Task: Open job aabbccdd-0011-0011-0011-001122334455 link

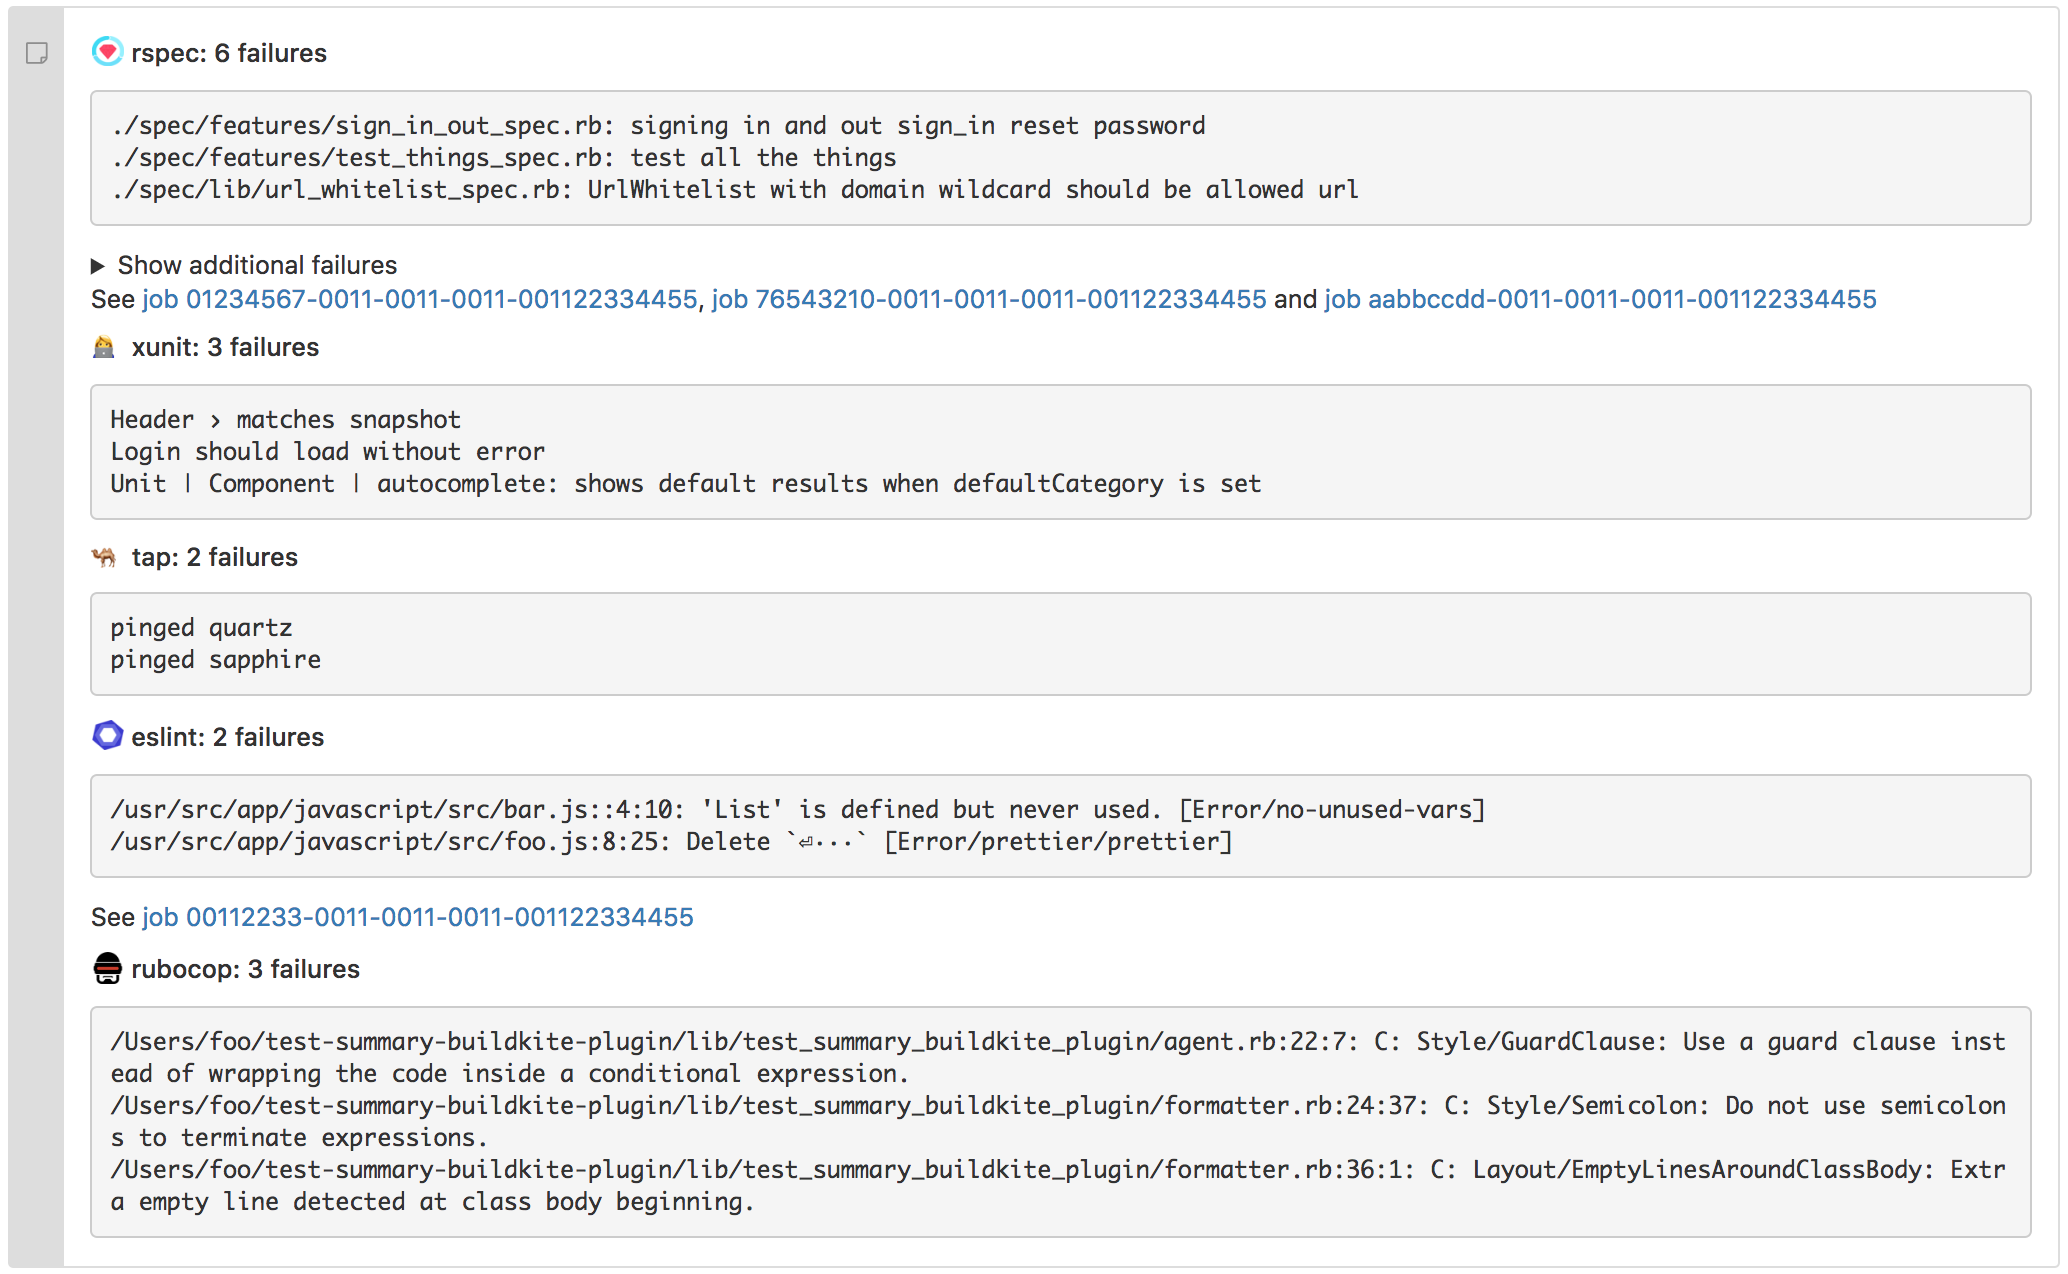Action: (1600, 299)
